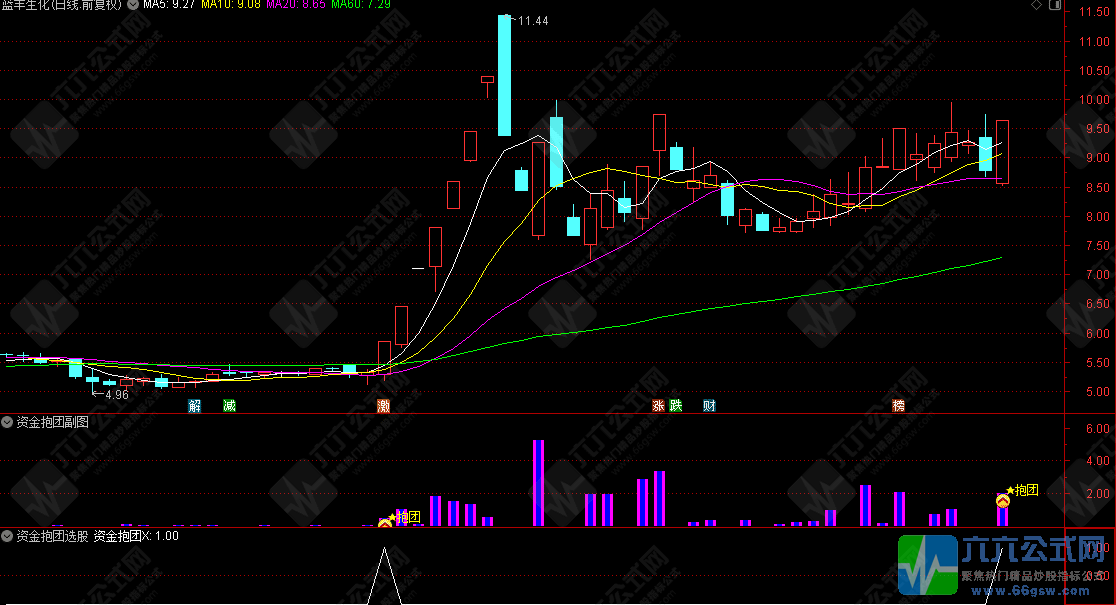
Task: Click the 11.44 peak price marker
Action: coord(533,20)
